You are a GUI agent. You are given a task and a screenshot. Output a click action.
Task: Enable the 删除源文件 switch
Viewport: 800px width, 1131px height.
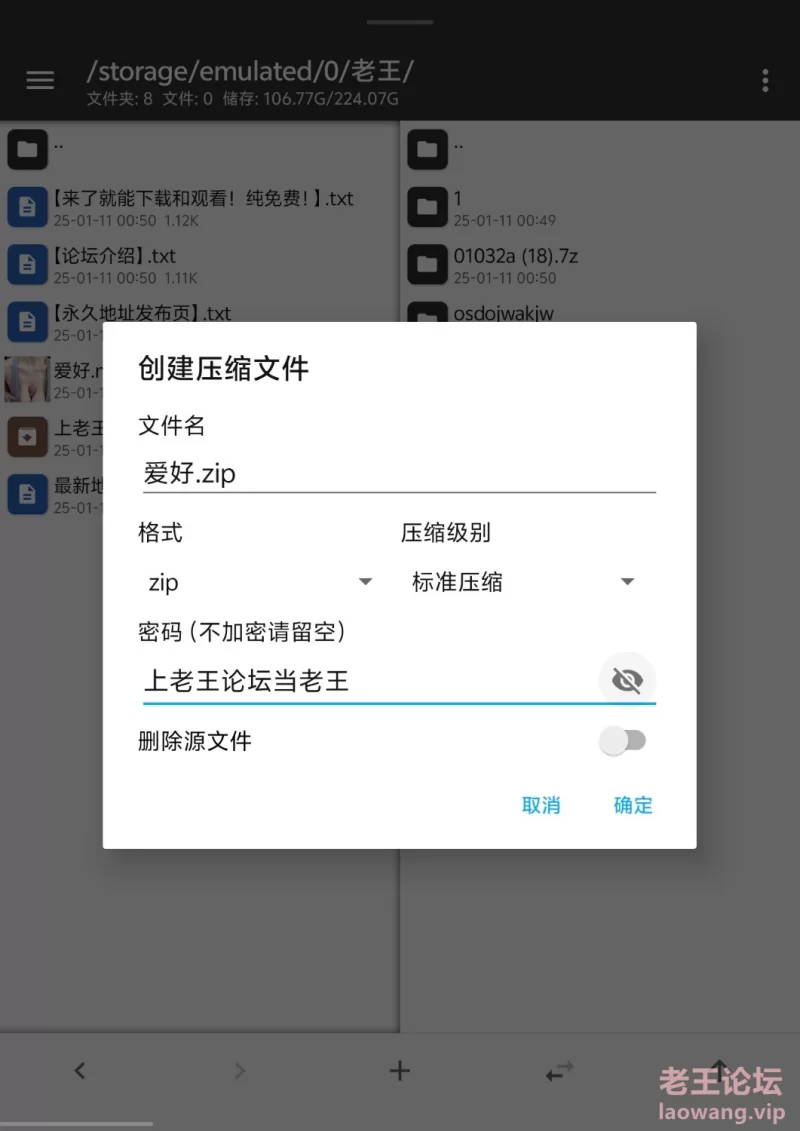(x=624, y=741)
